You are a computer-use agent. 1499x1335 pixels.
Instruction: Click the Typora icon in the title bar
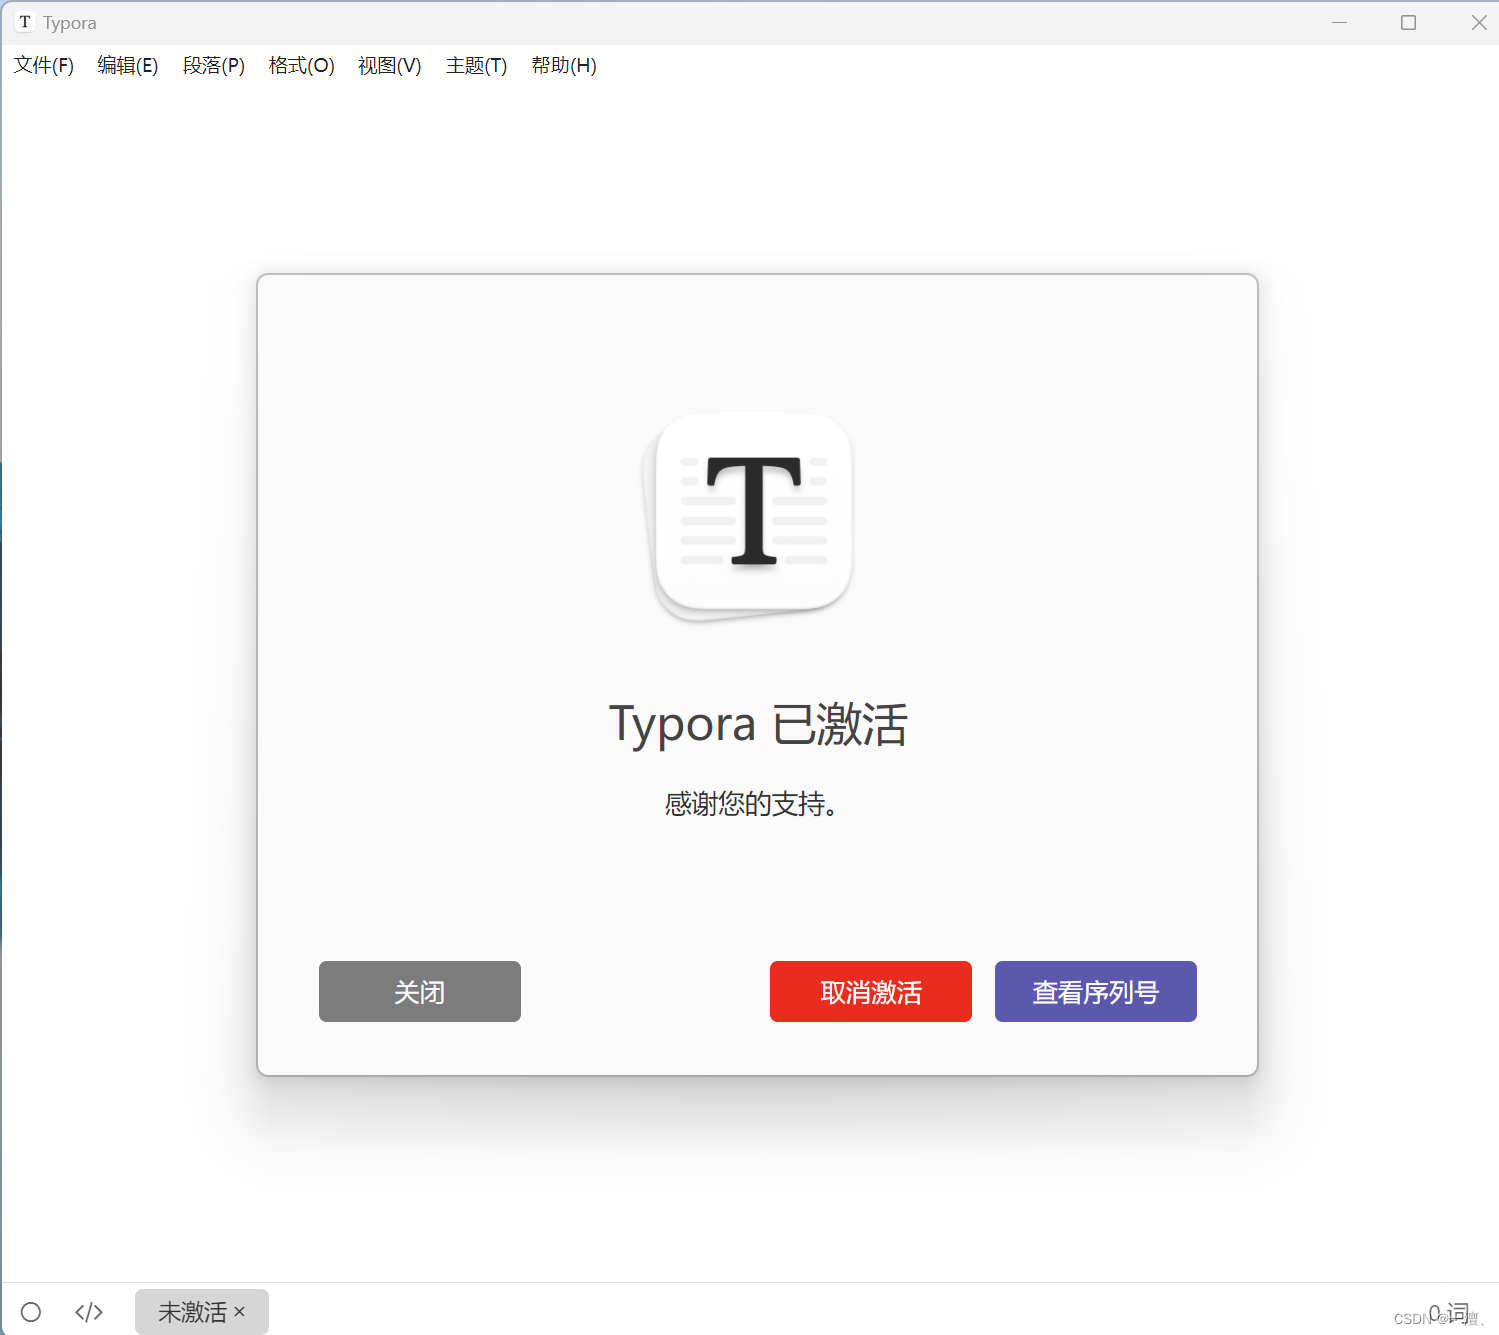pos(24,22)
